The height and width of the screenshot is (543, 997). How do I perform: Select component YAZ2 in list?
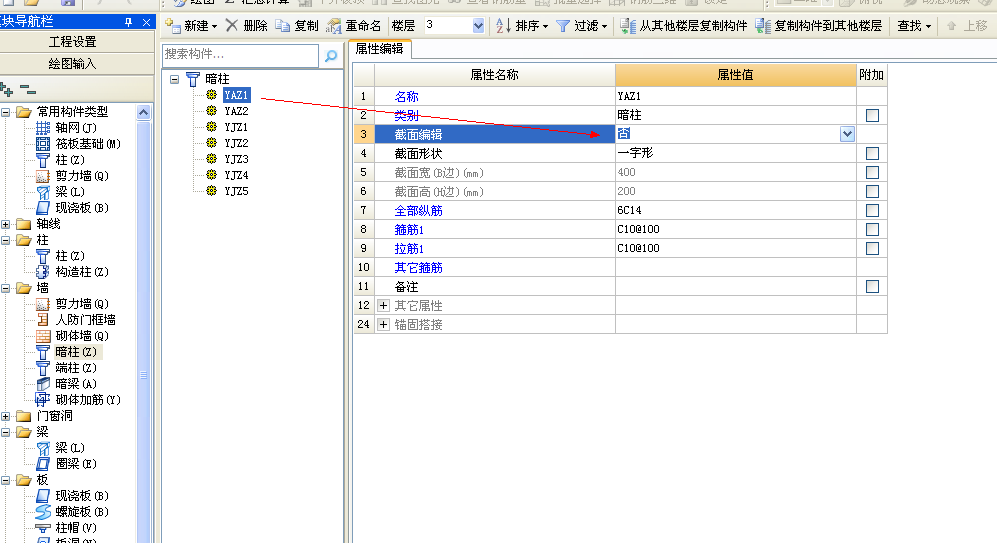coord(236,111)
